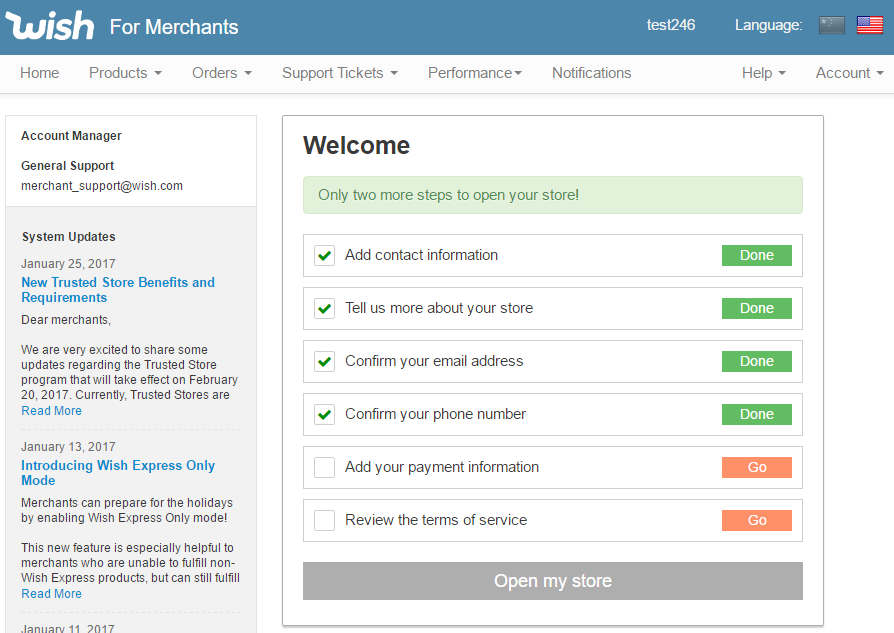The width and height of the screenshot is (894, 633).
Task: Open New Trusted Store Benefits article
Action: [x=117, y=290]
